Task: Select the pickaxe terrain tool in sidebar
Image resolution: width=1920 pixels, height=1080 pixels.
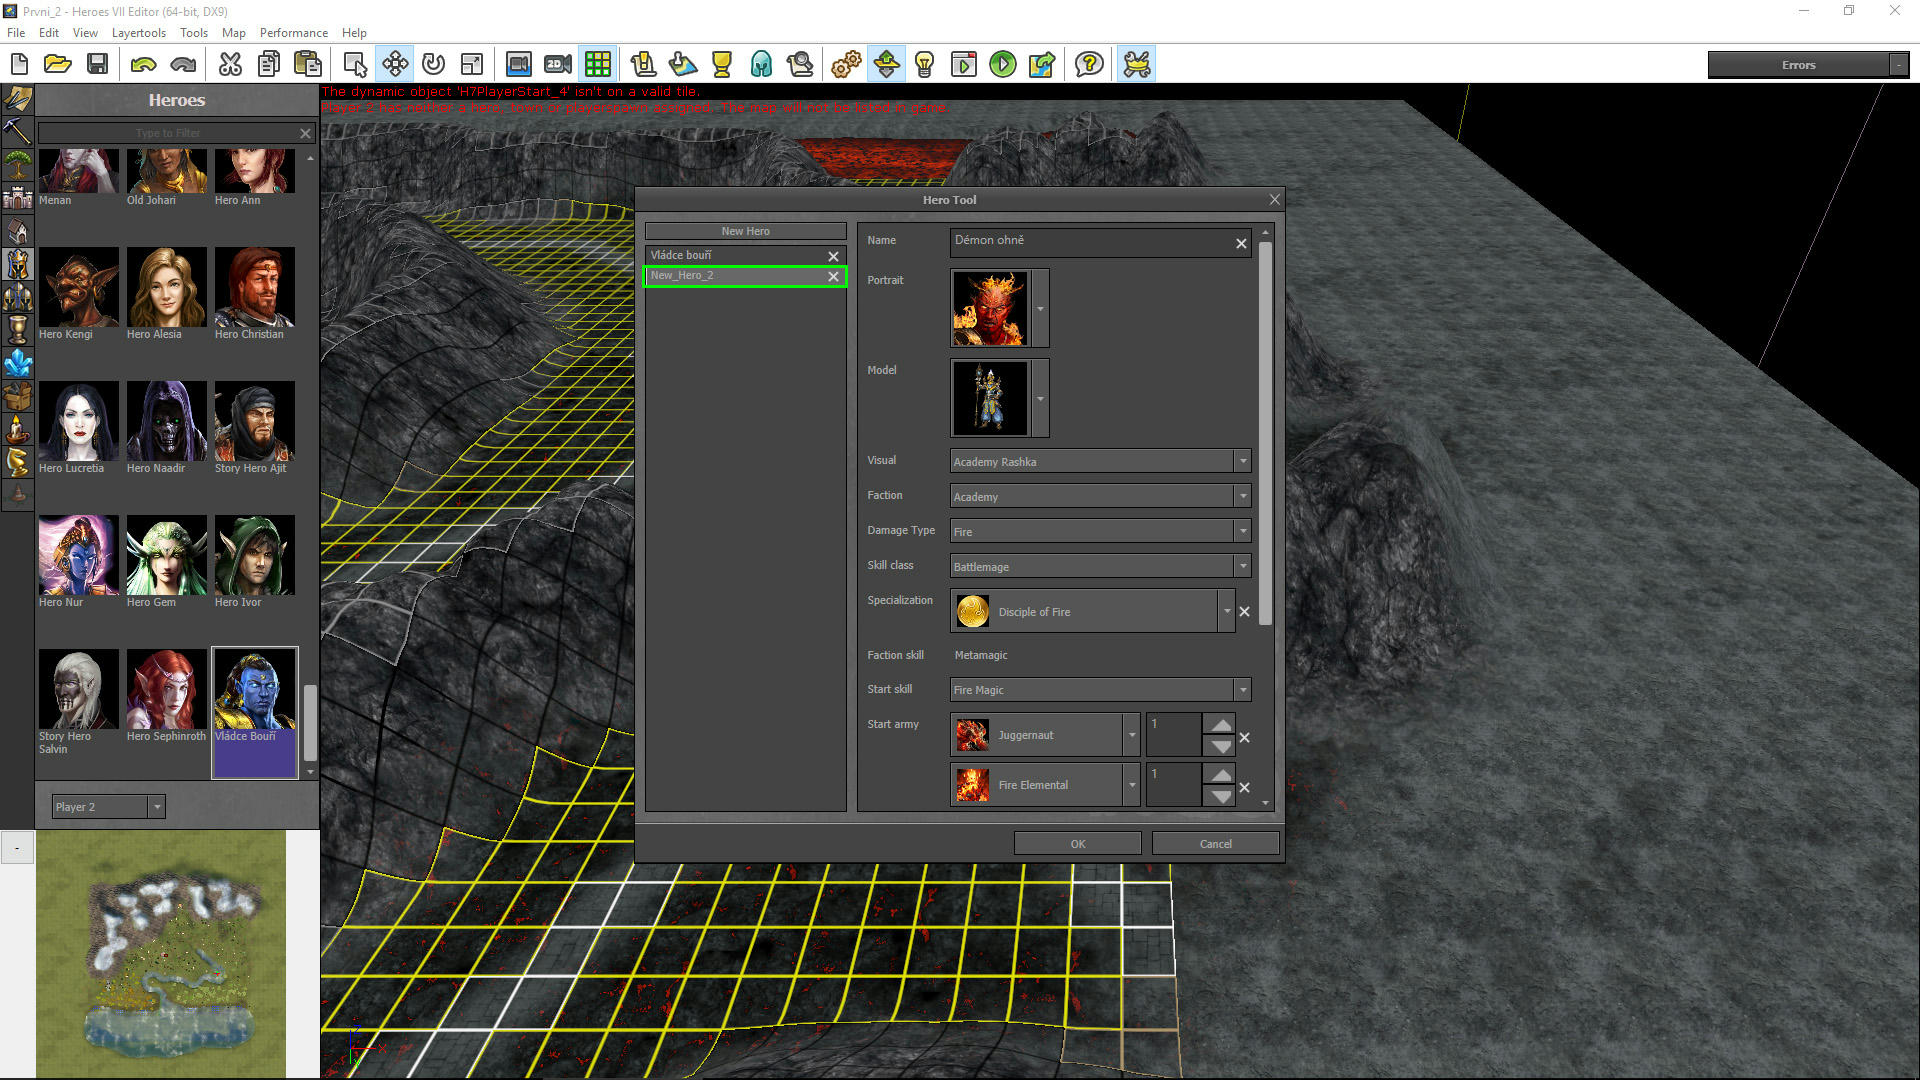Action: click(x=18, y=130)
